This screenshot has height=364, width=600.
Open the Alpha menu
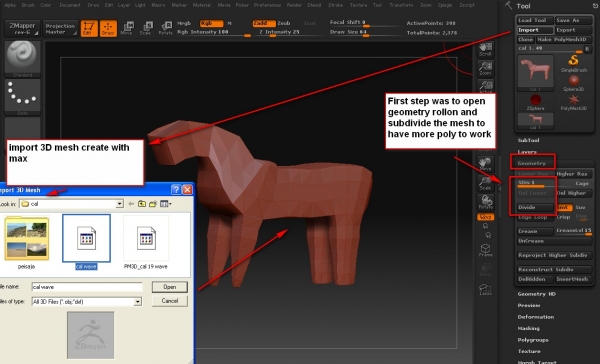pos(10,5)
